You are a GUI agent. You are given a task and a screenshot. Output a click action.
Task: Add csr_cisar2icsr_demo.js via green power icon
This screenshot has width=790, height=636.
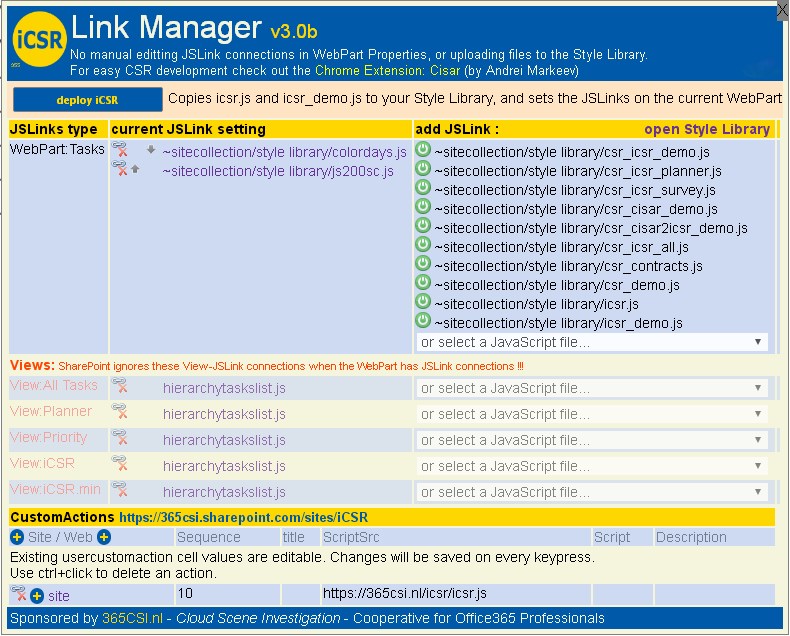(423, 225)
